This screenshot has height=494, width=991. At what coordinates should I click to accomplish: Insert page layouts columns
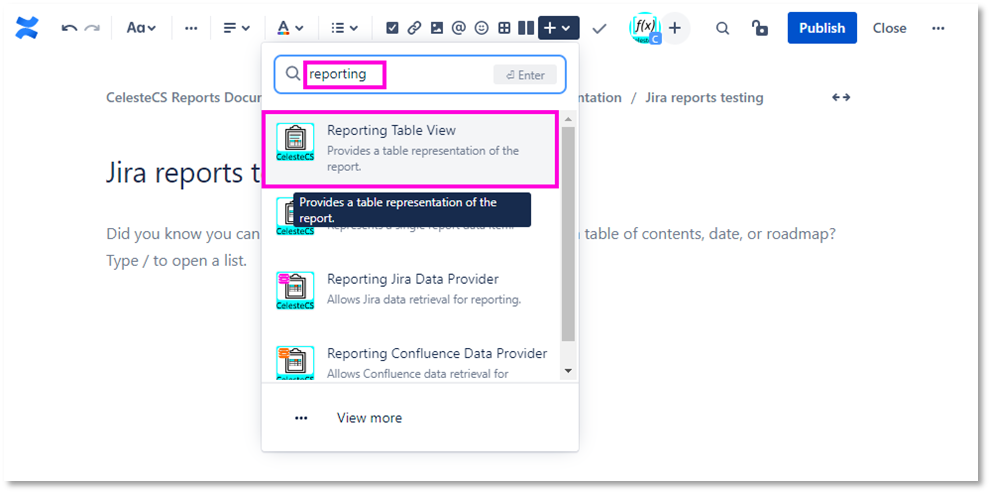tap(526, 28)
